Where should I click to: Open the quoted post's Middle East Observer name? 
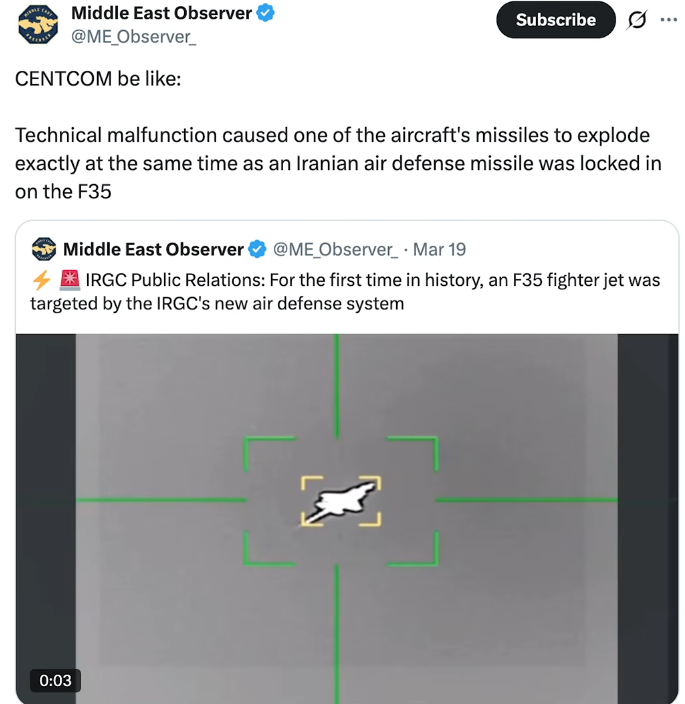click(x=153, y=249)
